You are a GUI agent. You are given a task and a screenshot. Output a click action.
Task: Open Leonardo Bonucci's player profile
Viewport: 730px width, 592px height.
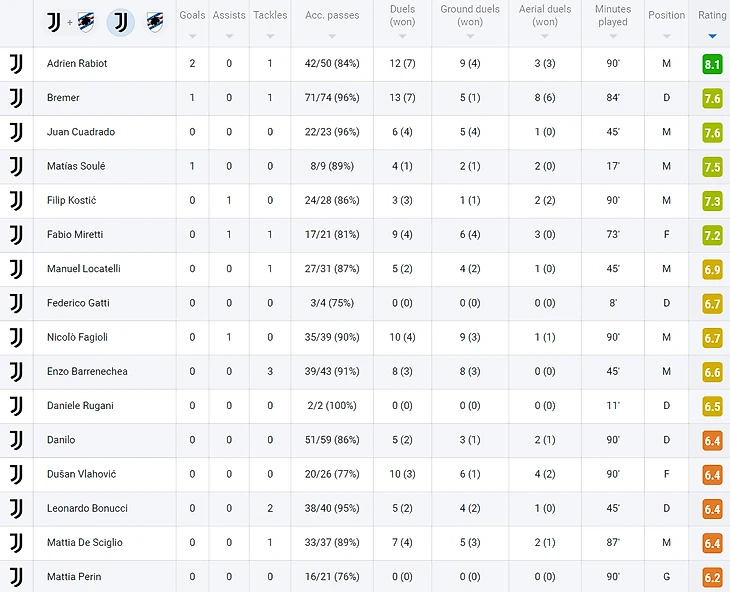(x=87, y=508)
